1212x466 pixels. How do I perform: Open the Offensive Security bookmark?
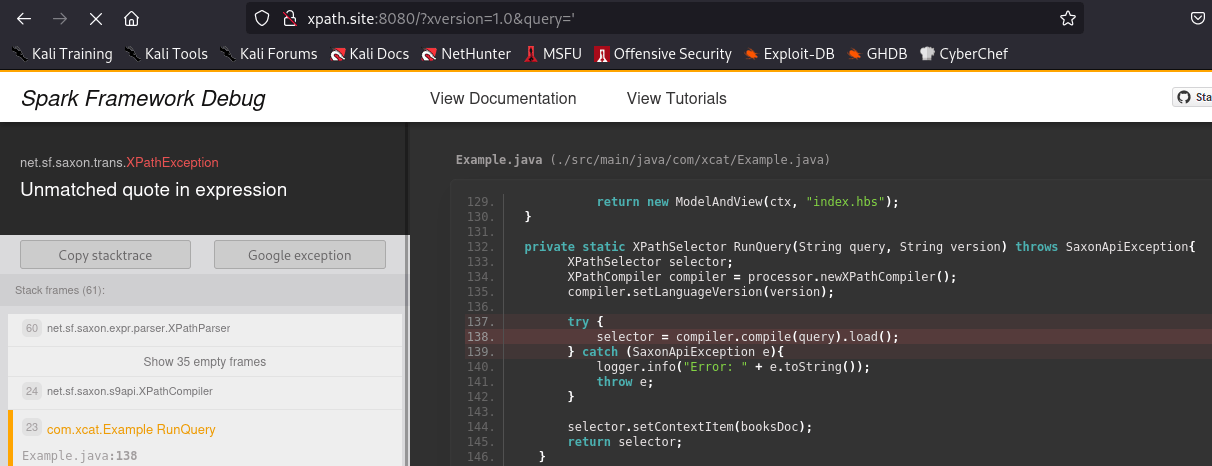click(x=662, y=54)
